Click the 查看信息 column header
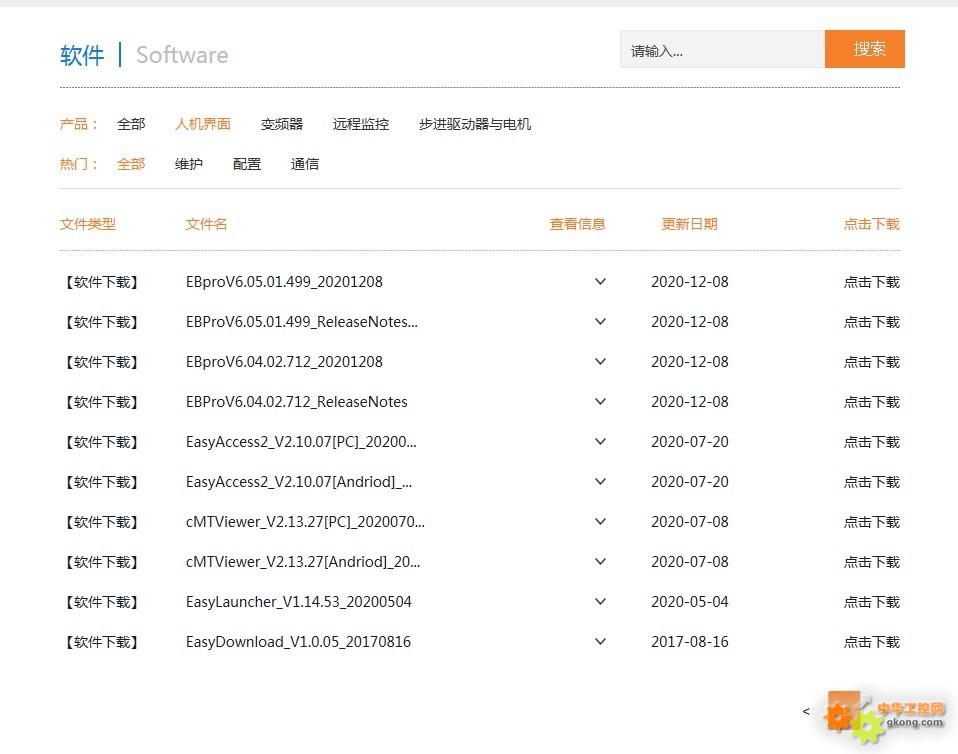This screenshot has height=754, width=958. (x=577, y=224)
